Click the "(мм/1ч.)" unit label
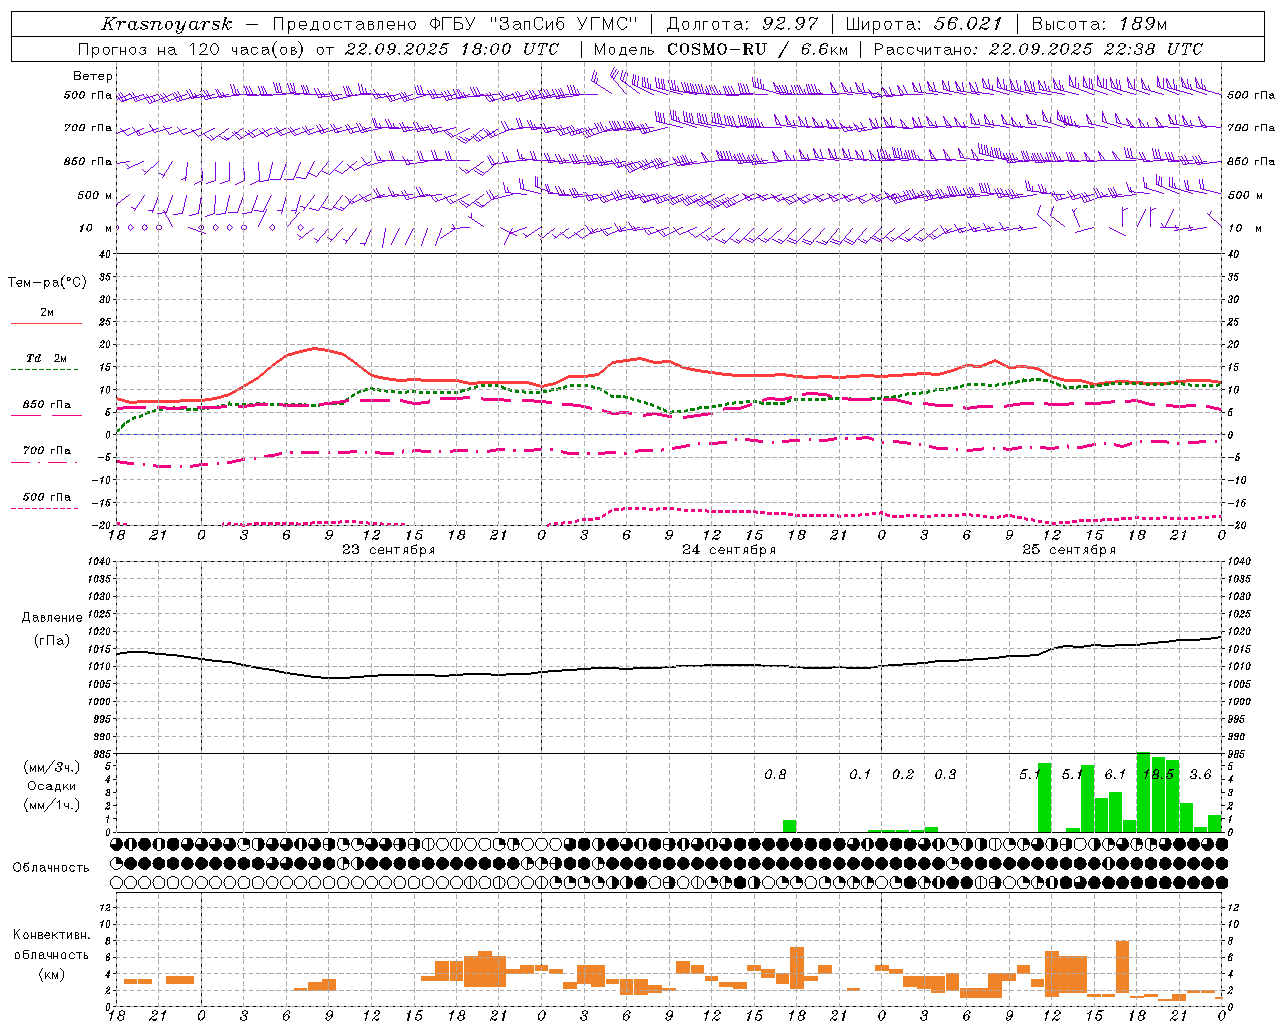 52,805
